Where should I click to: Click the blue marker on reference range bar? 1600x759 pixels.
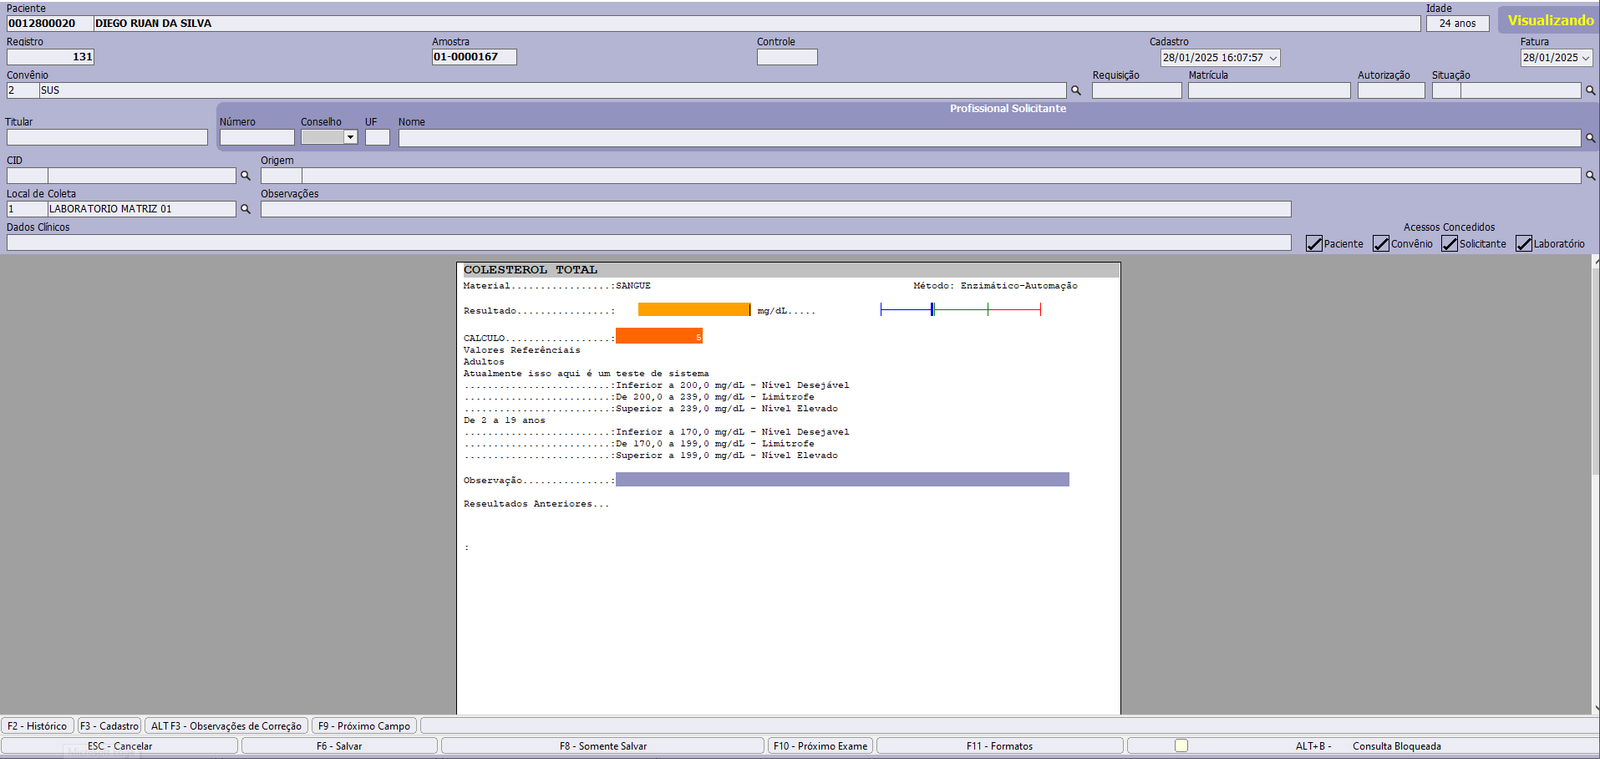[x=932, y=310]
